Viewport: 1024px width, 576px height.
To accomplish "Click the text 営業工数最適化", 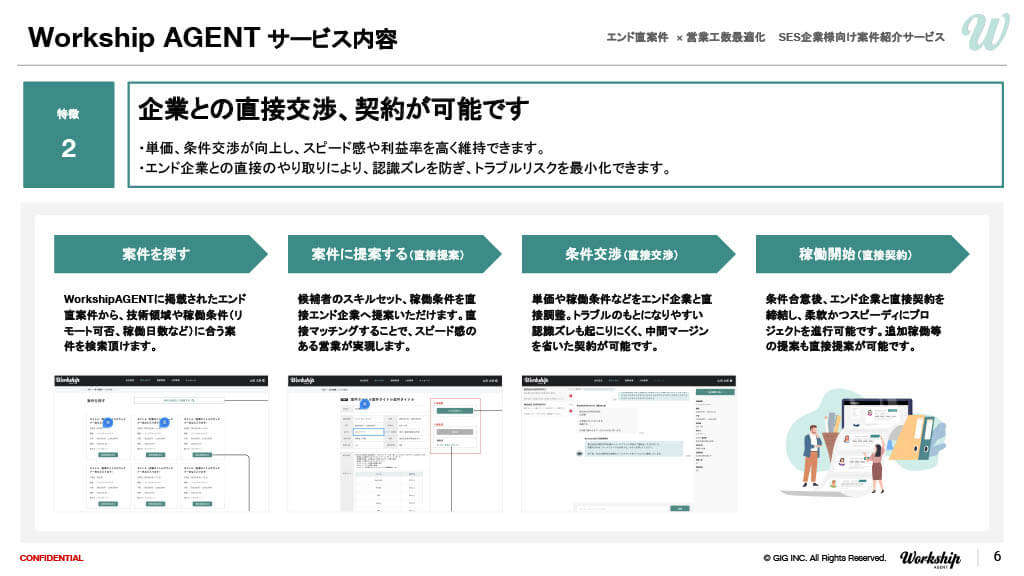I will pyautogui.click(x=725, y=37).
